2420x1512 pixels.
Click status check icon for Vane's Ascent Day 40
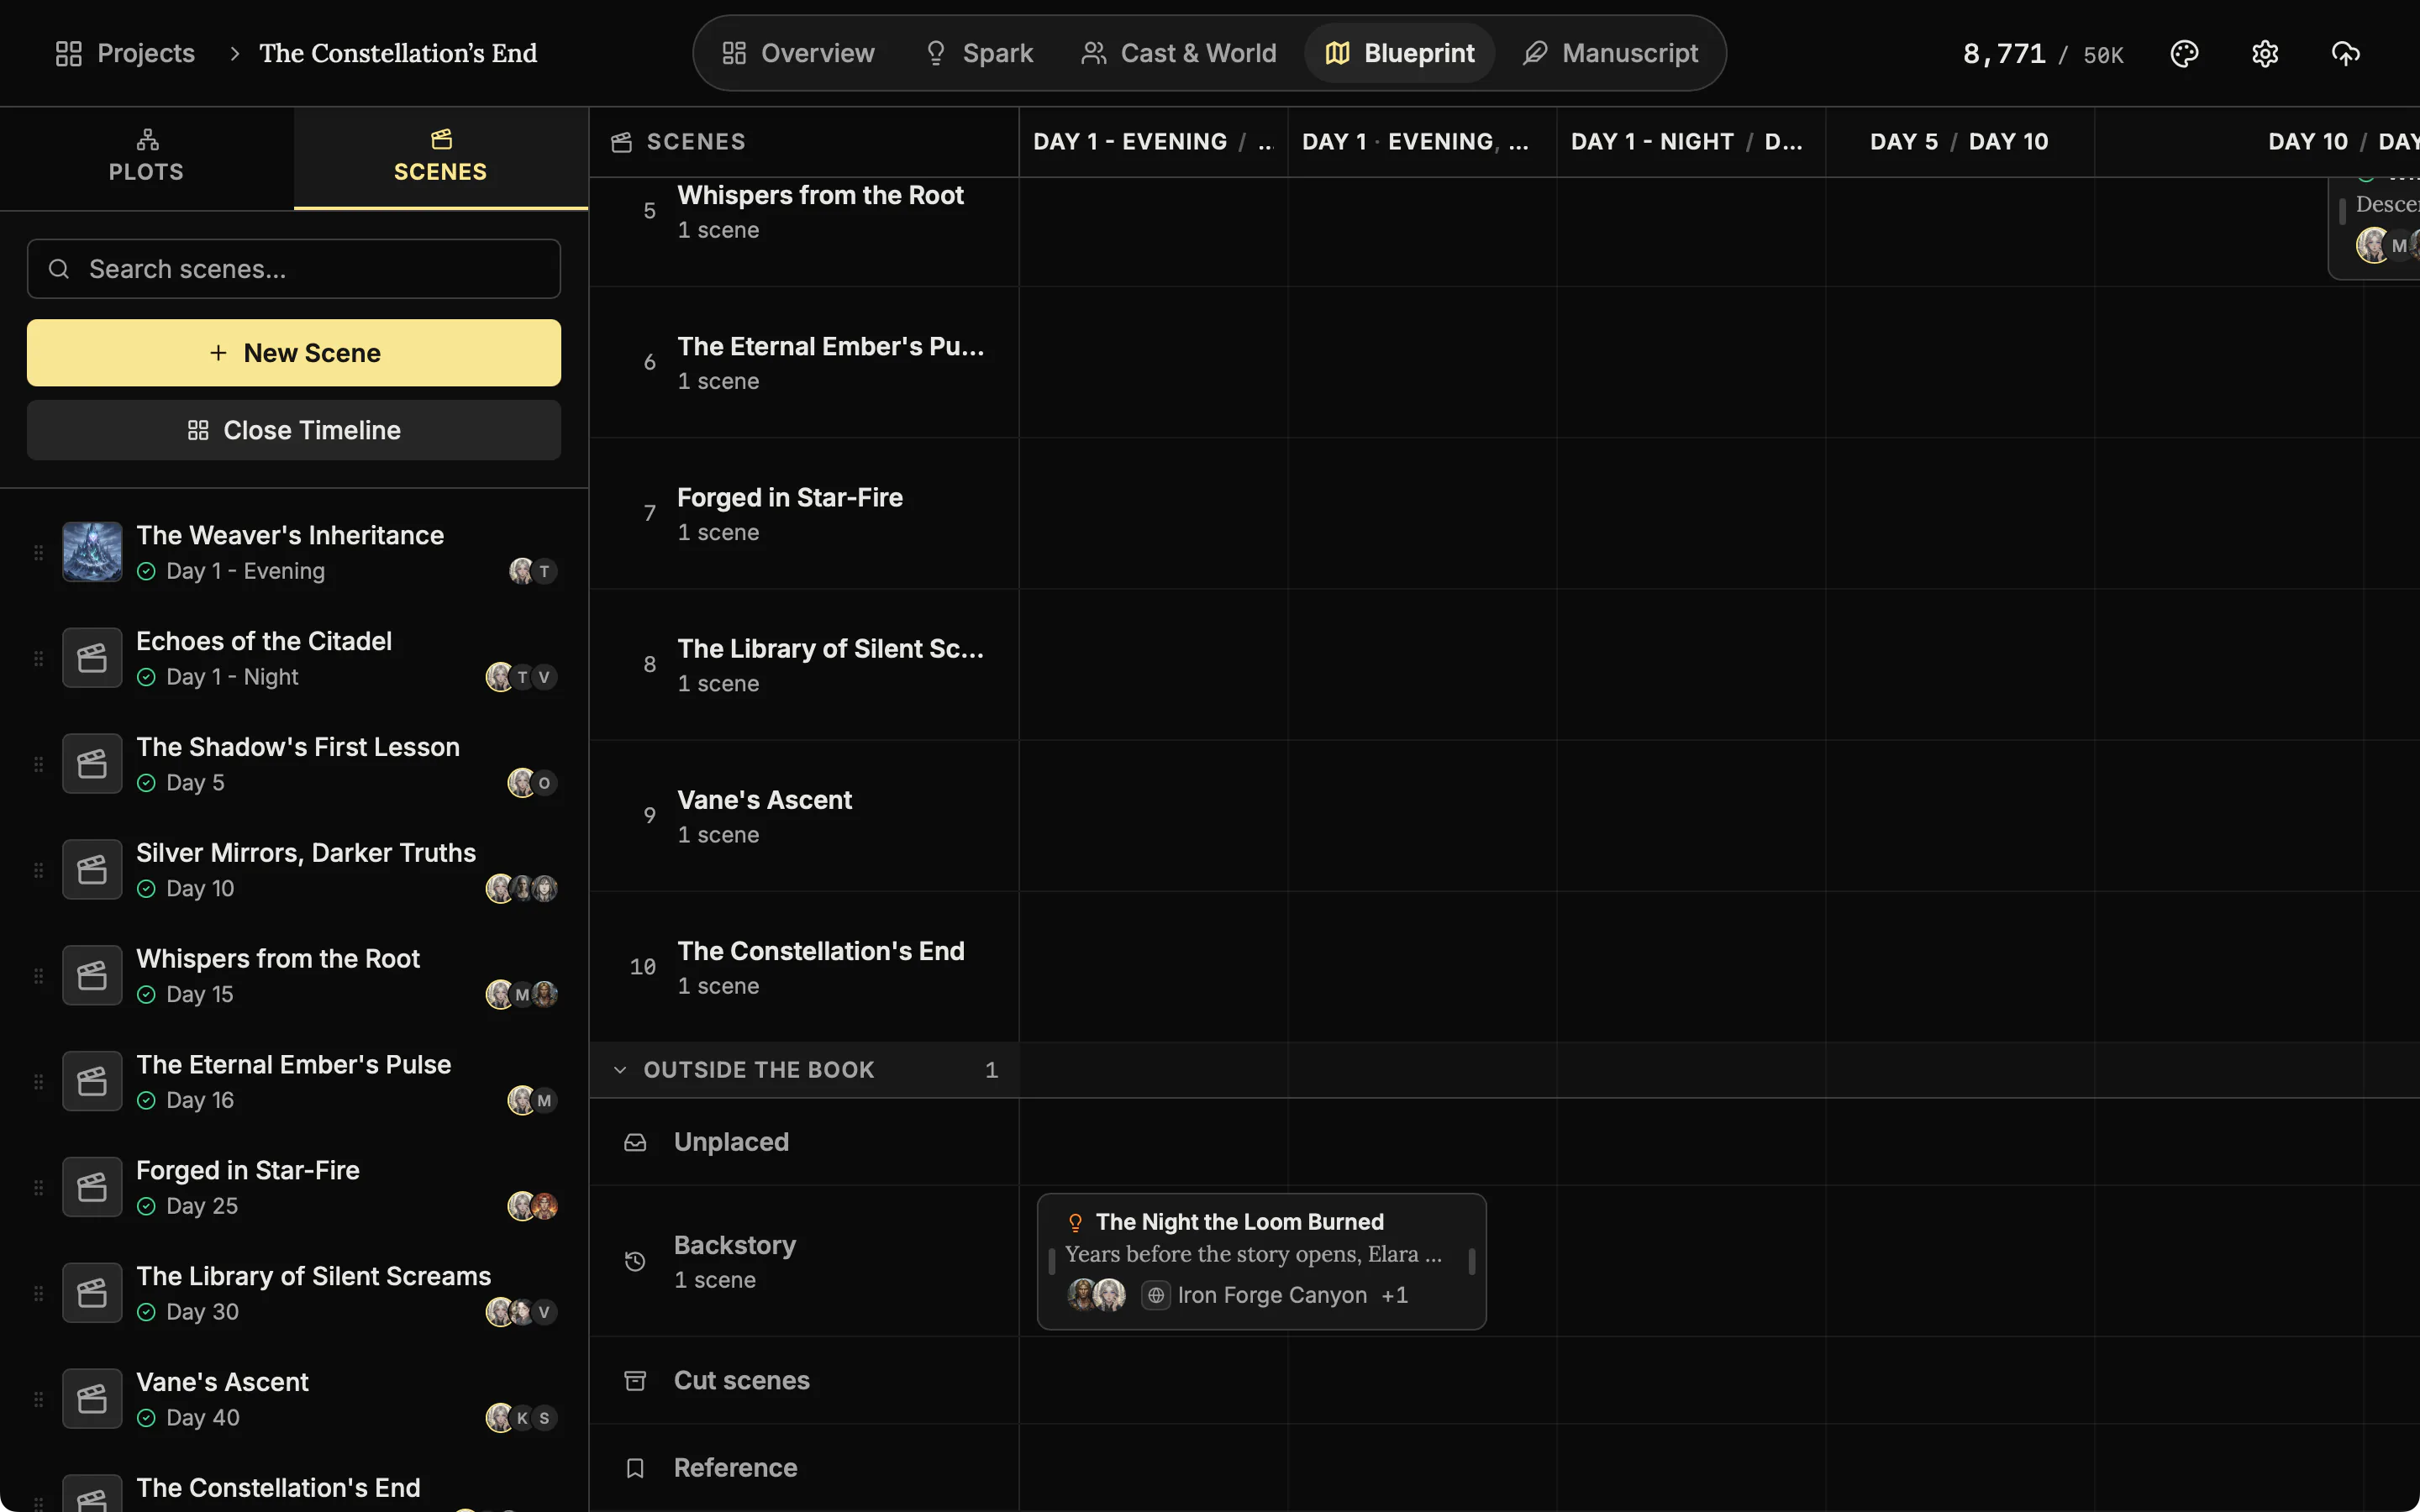point(146,1418)
